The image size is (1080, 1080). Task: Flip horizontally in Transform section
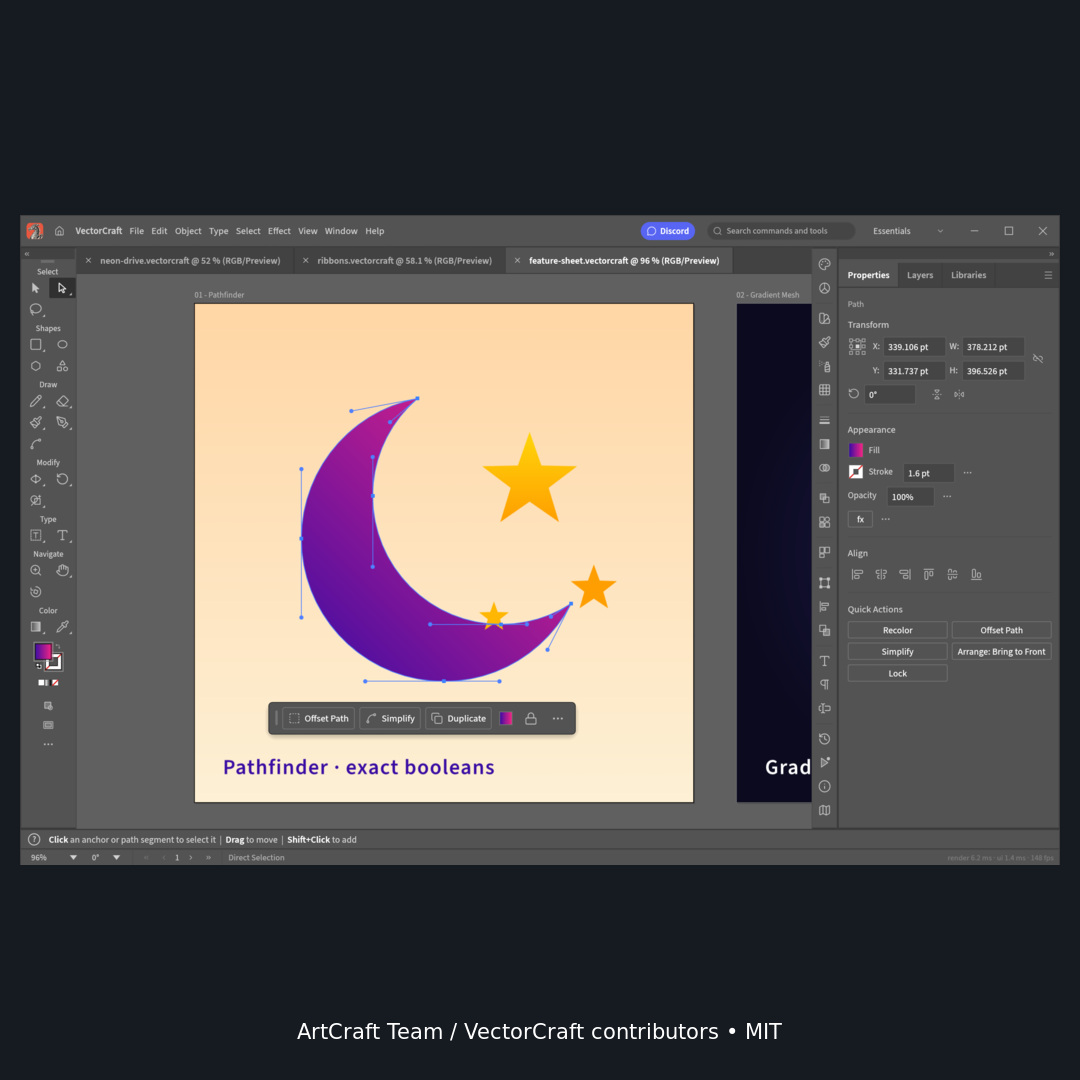coord(959,395)
